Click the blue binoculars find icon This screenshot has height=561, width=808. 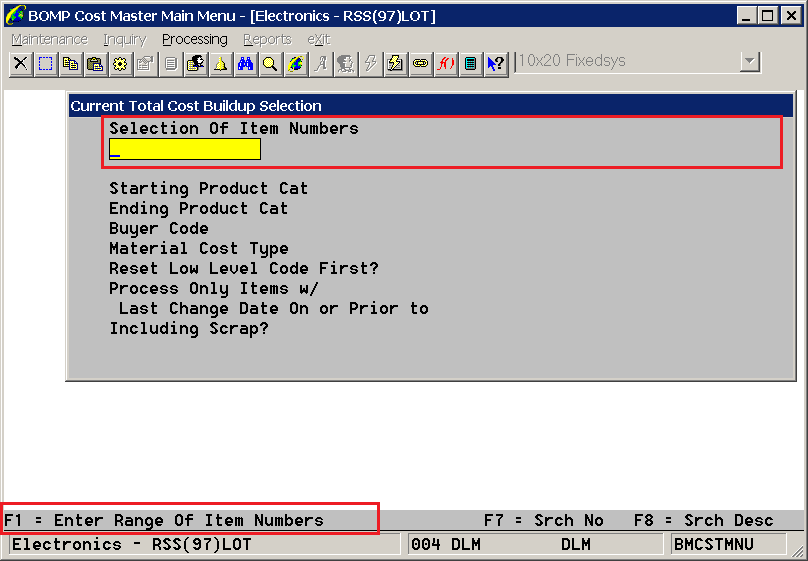coord(245,64)
